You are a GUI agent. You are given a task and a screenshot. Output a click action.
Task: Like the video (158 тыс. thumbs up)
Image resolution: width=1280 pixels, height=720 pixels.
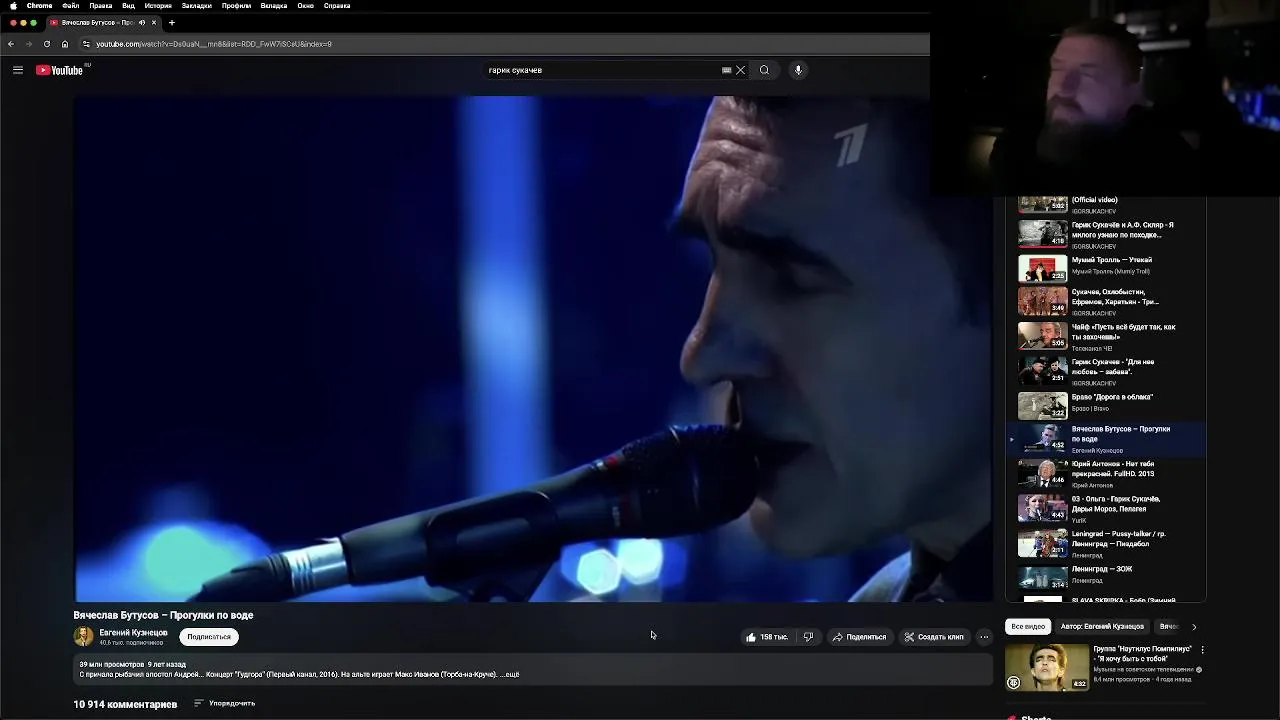(767, 637)
